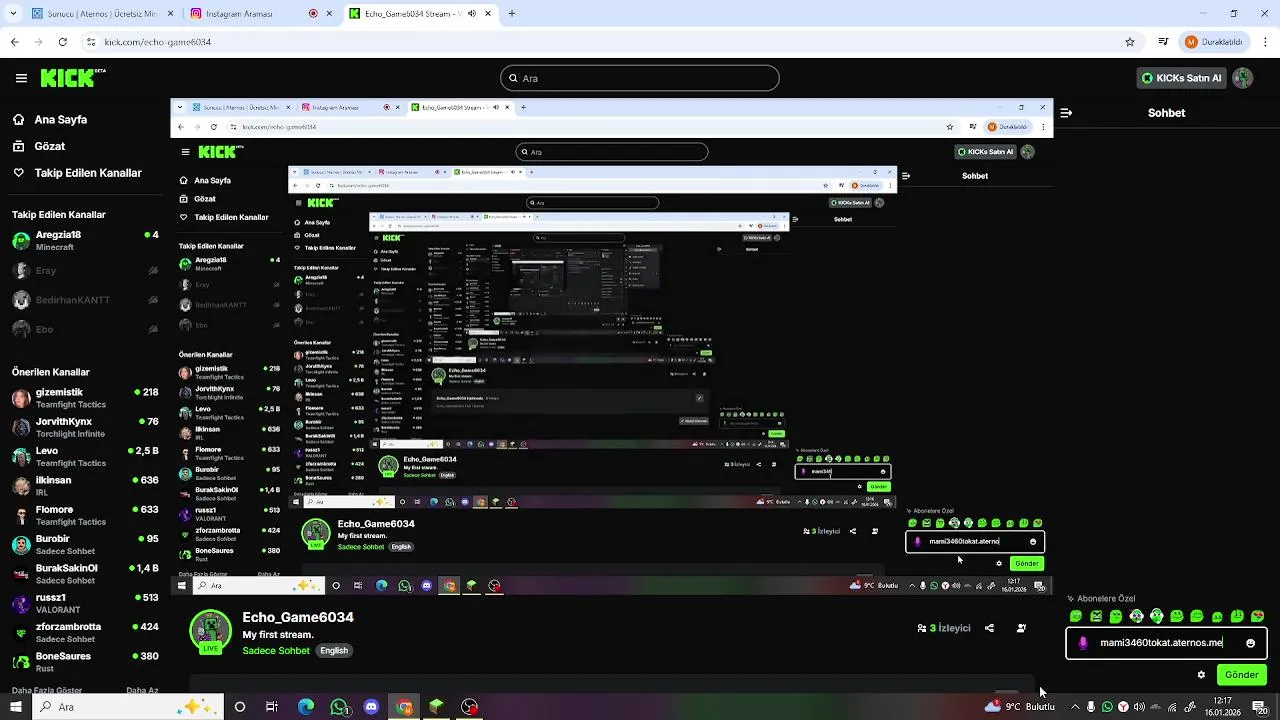The width and height of the screenshot is (1280, 720).
Task: Open offline channel Ebo
Action: (85, 329)
